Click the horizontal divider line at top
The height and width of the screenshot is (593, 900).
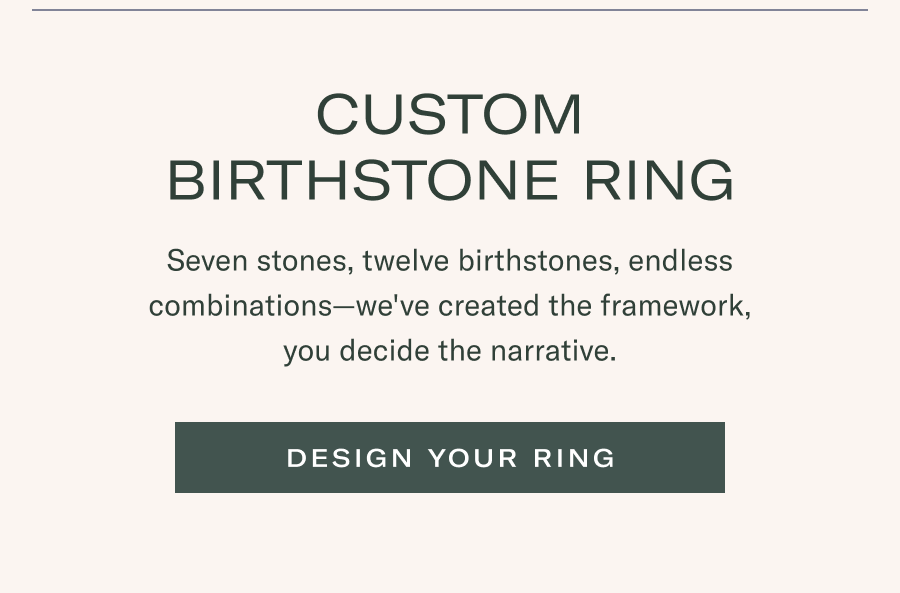(450, 10)
